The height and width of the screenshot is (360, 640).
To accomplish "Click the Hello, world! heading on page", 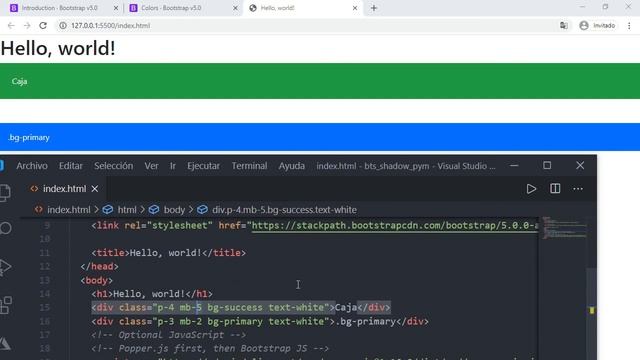I will point(58,48).
